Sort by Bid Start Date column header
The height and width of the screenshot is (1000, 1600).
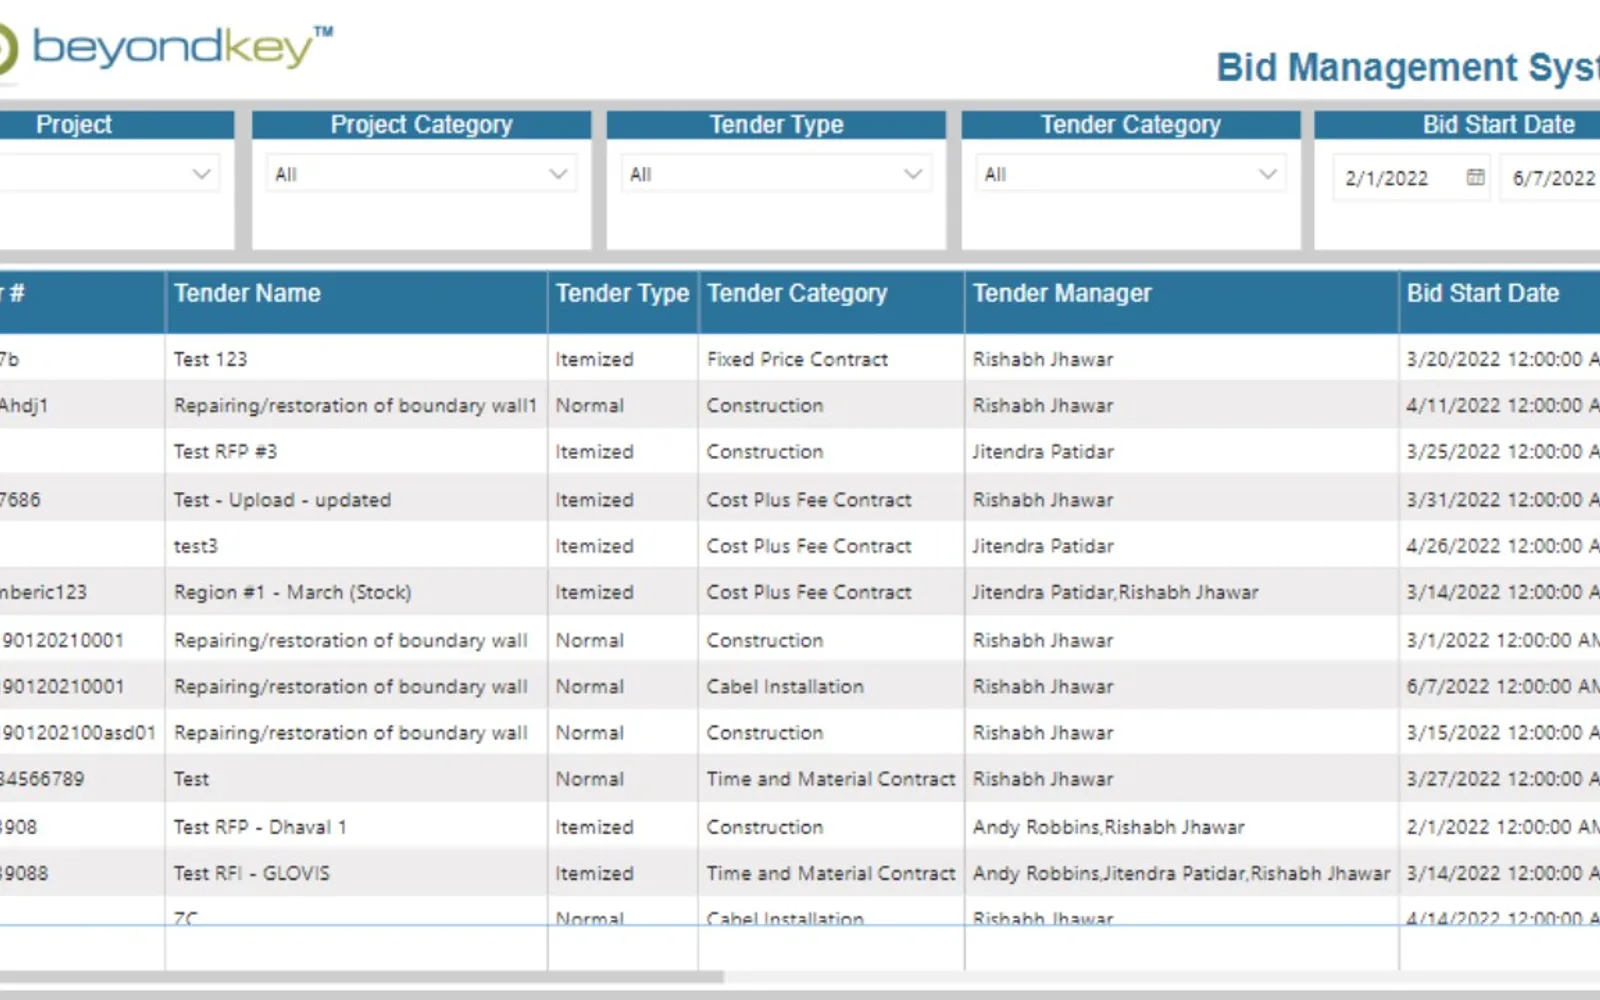[1483, 293]
